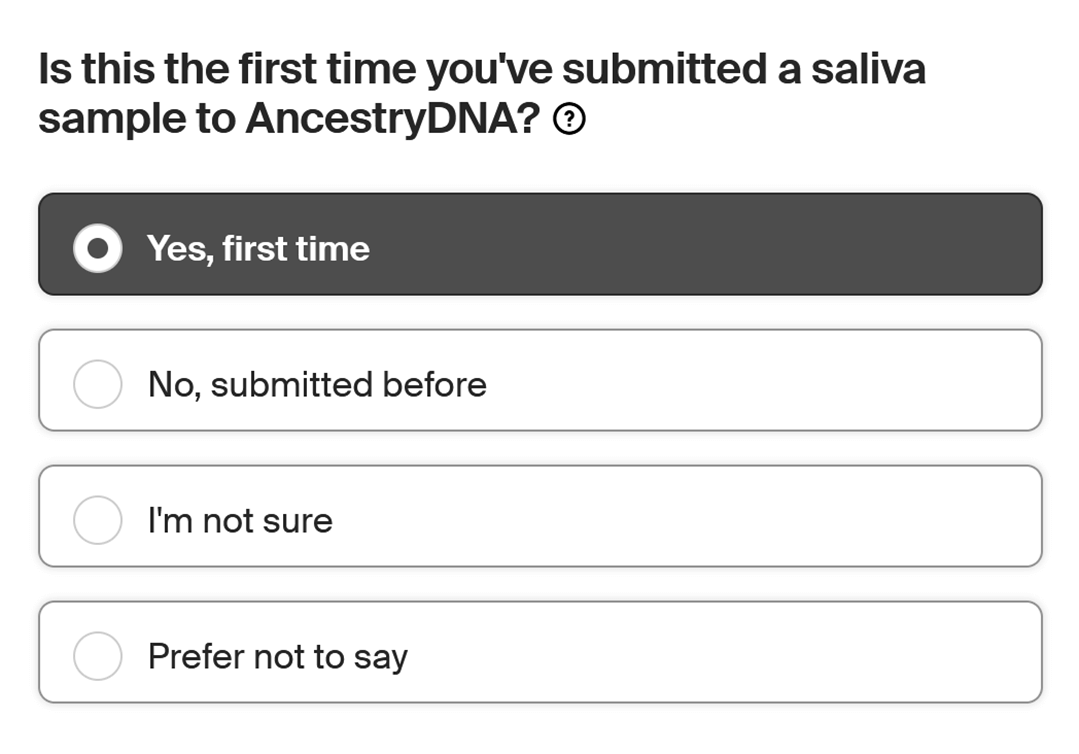Click the 'No, submitted before' label text
Screen dimensions: 1079x754
coord(317,384)
